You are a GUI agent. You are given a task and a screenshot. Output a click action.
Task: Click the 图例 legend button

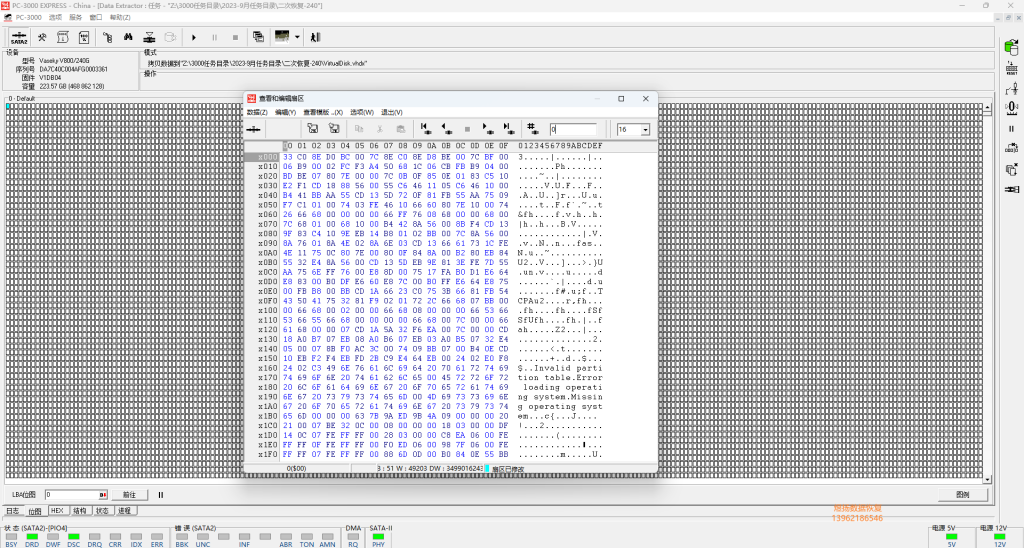tap(963, 495)
